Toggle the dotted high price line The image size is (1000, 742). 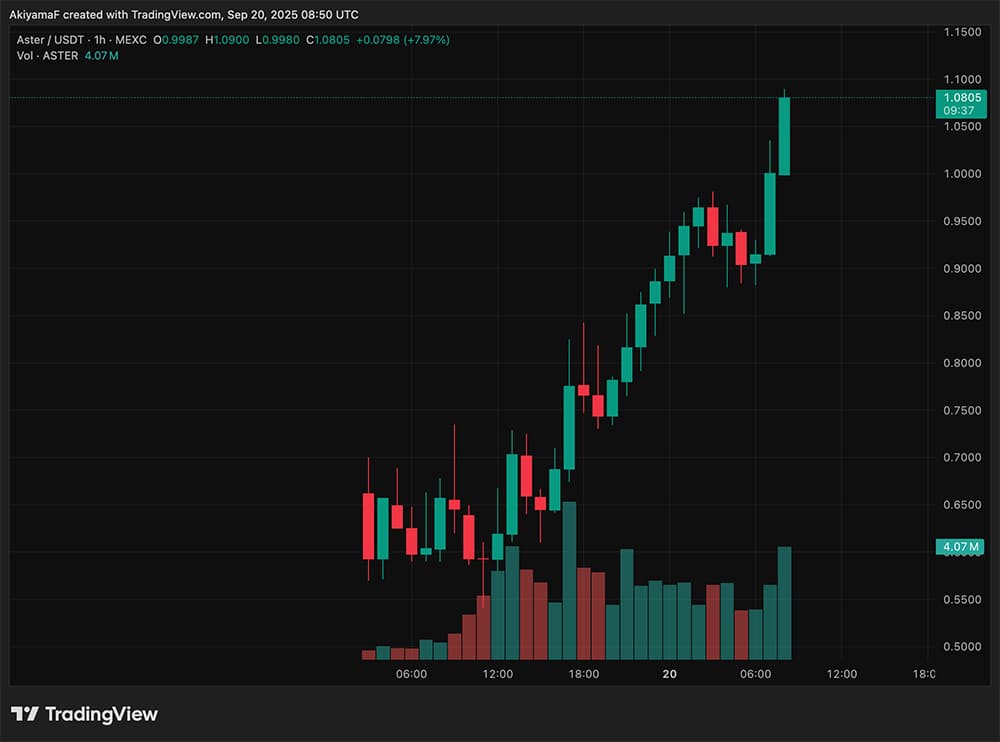[400, 98]
